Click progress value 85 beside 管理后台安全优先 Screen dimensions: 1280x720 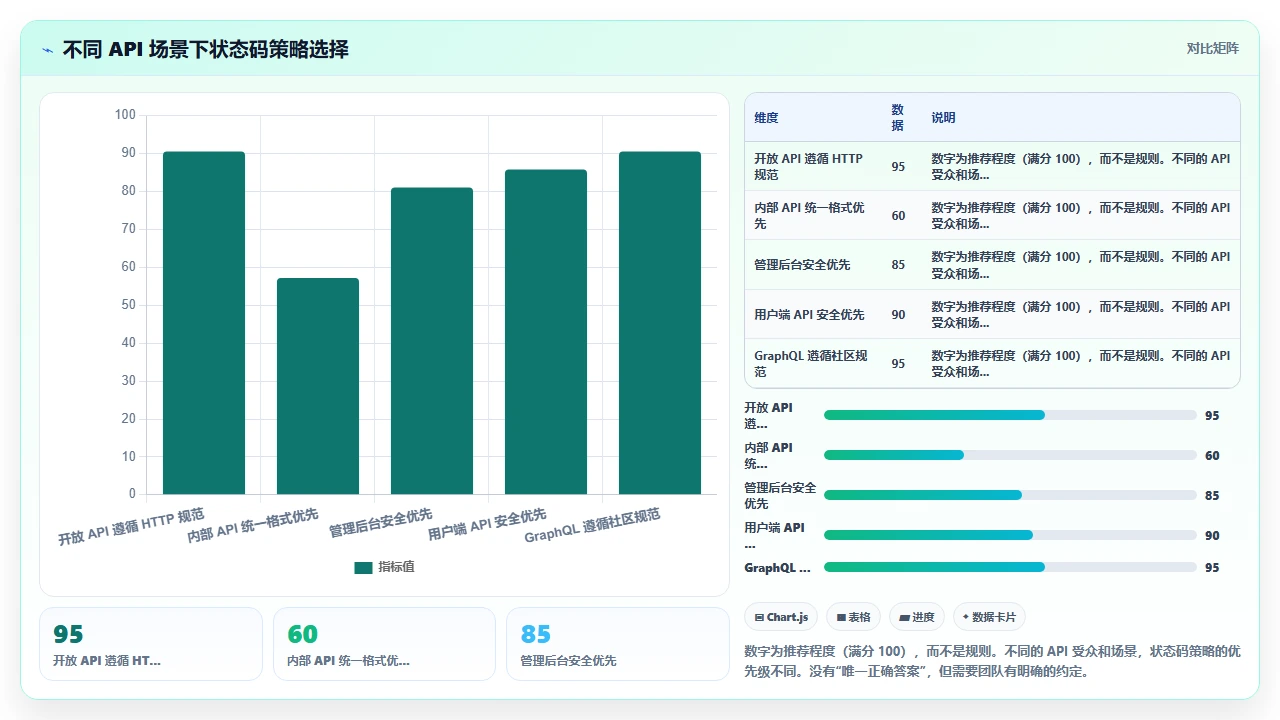coord(1212,495)
